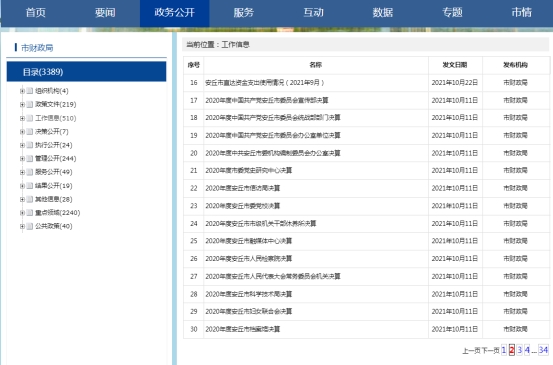This screenshot has height=365, width=553.
Task: Open row 24 市级机关干部休养所决算 link
Action: tap(261, 224)
